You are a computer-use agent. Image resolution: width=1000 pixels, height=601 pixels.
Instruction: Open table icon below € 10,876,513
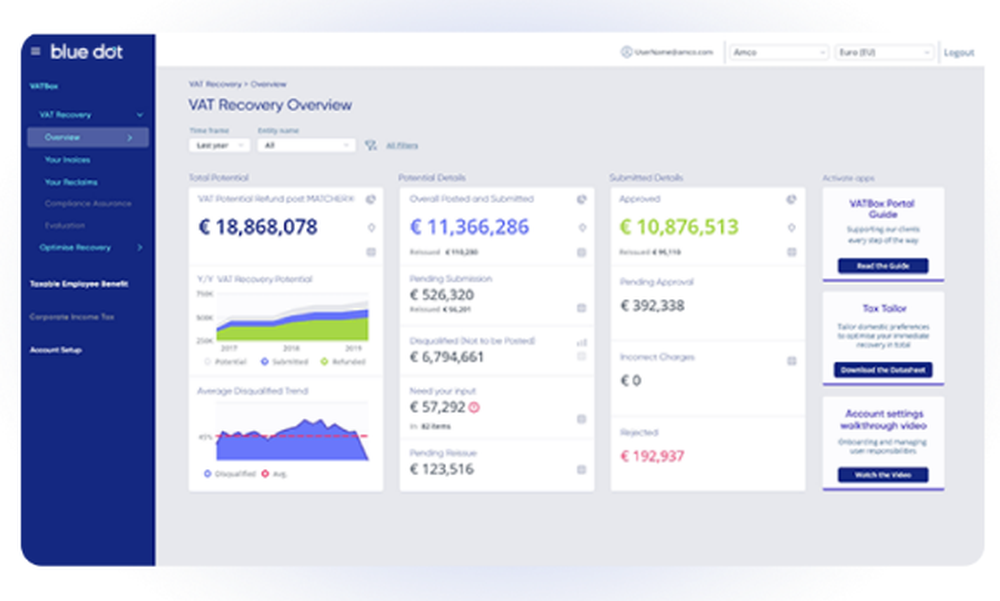click(x=791, y=252)
